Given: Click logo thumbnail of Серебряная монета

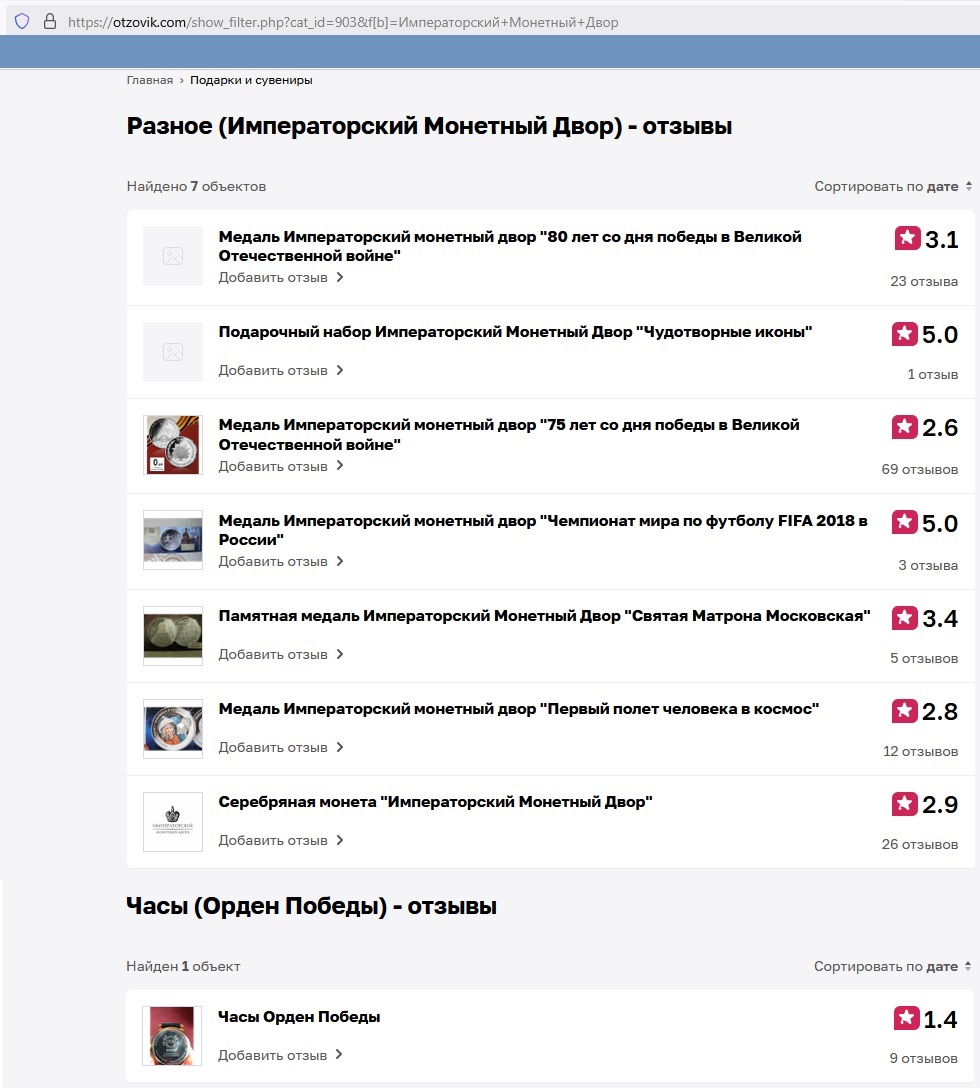Looking at the screenshot, I should [x=173, y=822].
